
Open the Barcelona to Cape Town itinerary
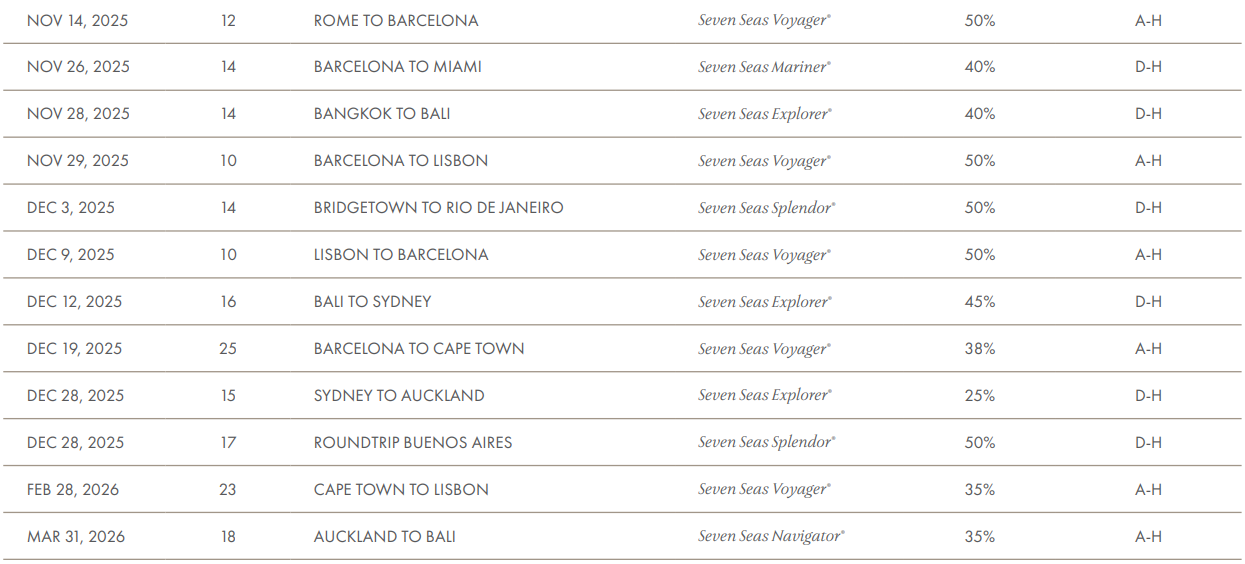pos(419,349)
